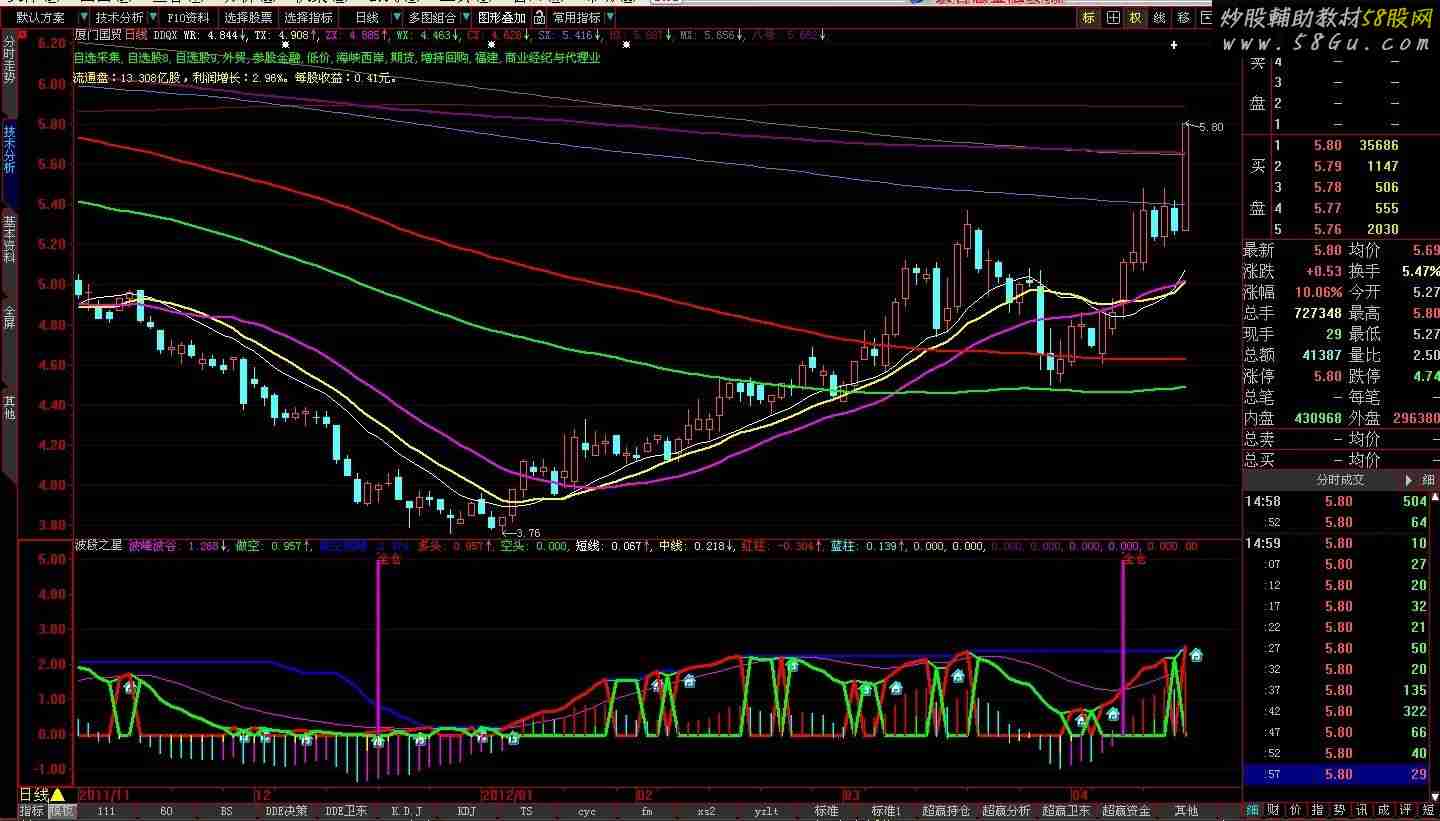Select the K.D.J indicator tab
Image resolution: width=1440 pixels, height=821 pixels.
pos(406,811)
